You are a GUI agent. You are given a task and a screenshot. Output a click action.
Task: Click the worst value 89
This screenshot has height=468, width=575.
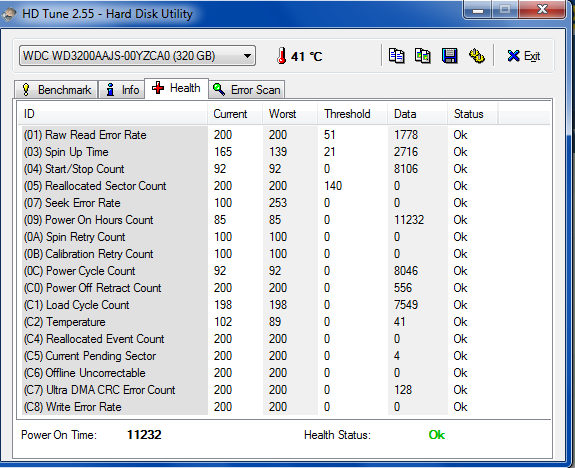[x=275, y=322]
